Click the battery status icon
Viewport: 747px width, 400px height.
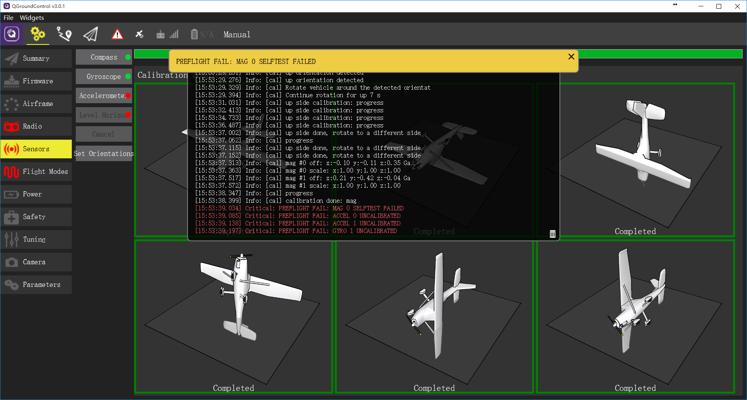(201, 34)
